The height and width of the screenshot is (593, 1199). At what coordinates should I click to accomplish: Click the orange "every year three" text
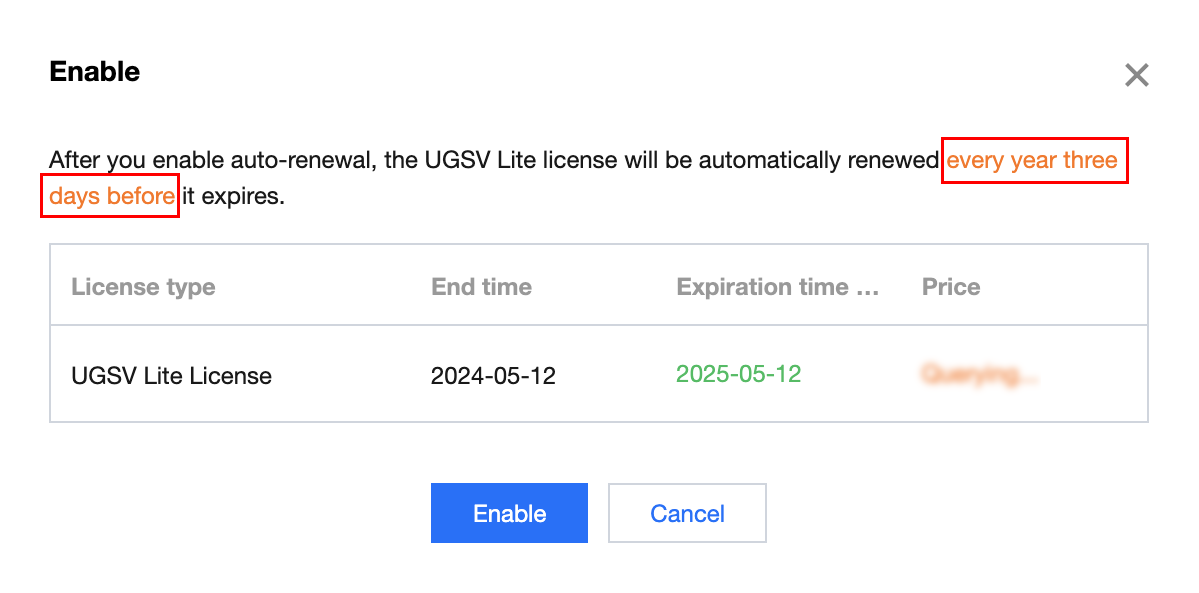coord(1032,160)
